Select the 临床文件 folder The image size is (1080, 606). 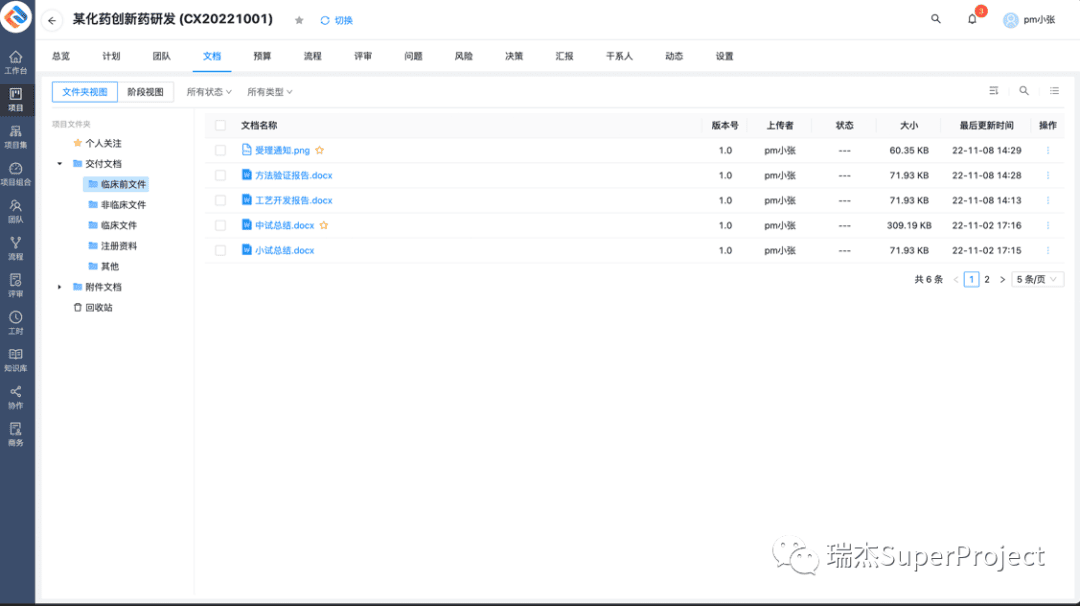(113, 225)
